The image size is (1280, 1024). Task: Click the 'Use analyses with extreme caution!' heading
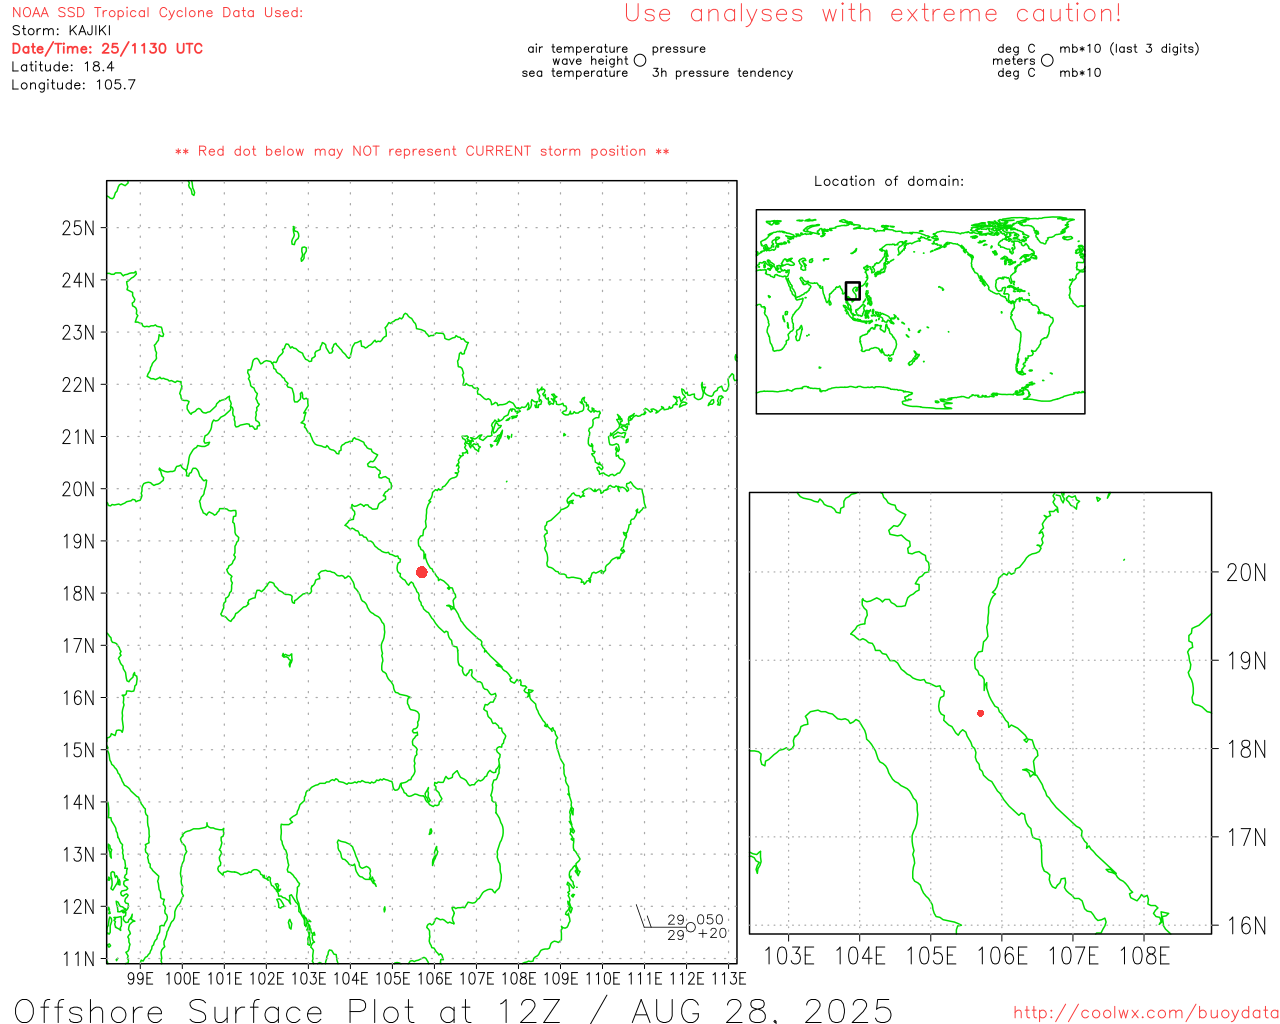(x=873, y=14)
